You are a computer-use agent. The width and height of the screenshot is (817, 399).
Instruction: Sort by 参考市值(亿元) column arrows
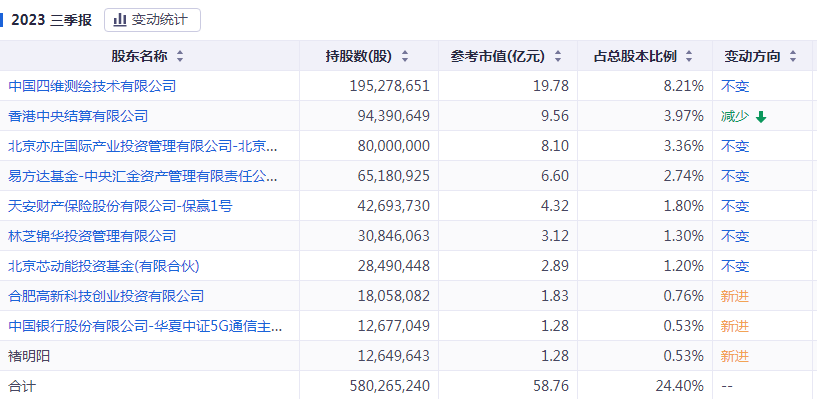coord(558,57)
